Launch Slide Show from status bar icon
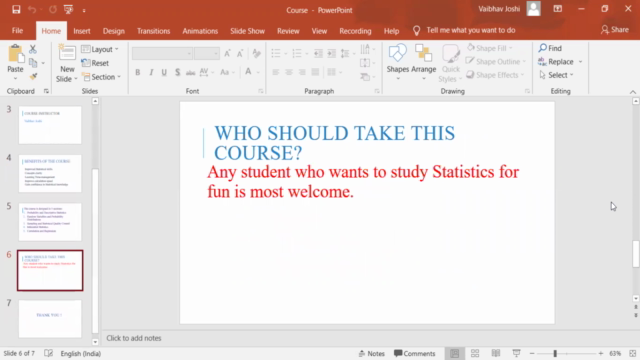Viewport: 640px width, 360px height. (x=516, y=353)
